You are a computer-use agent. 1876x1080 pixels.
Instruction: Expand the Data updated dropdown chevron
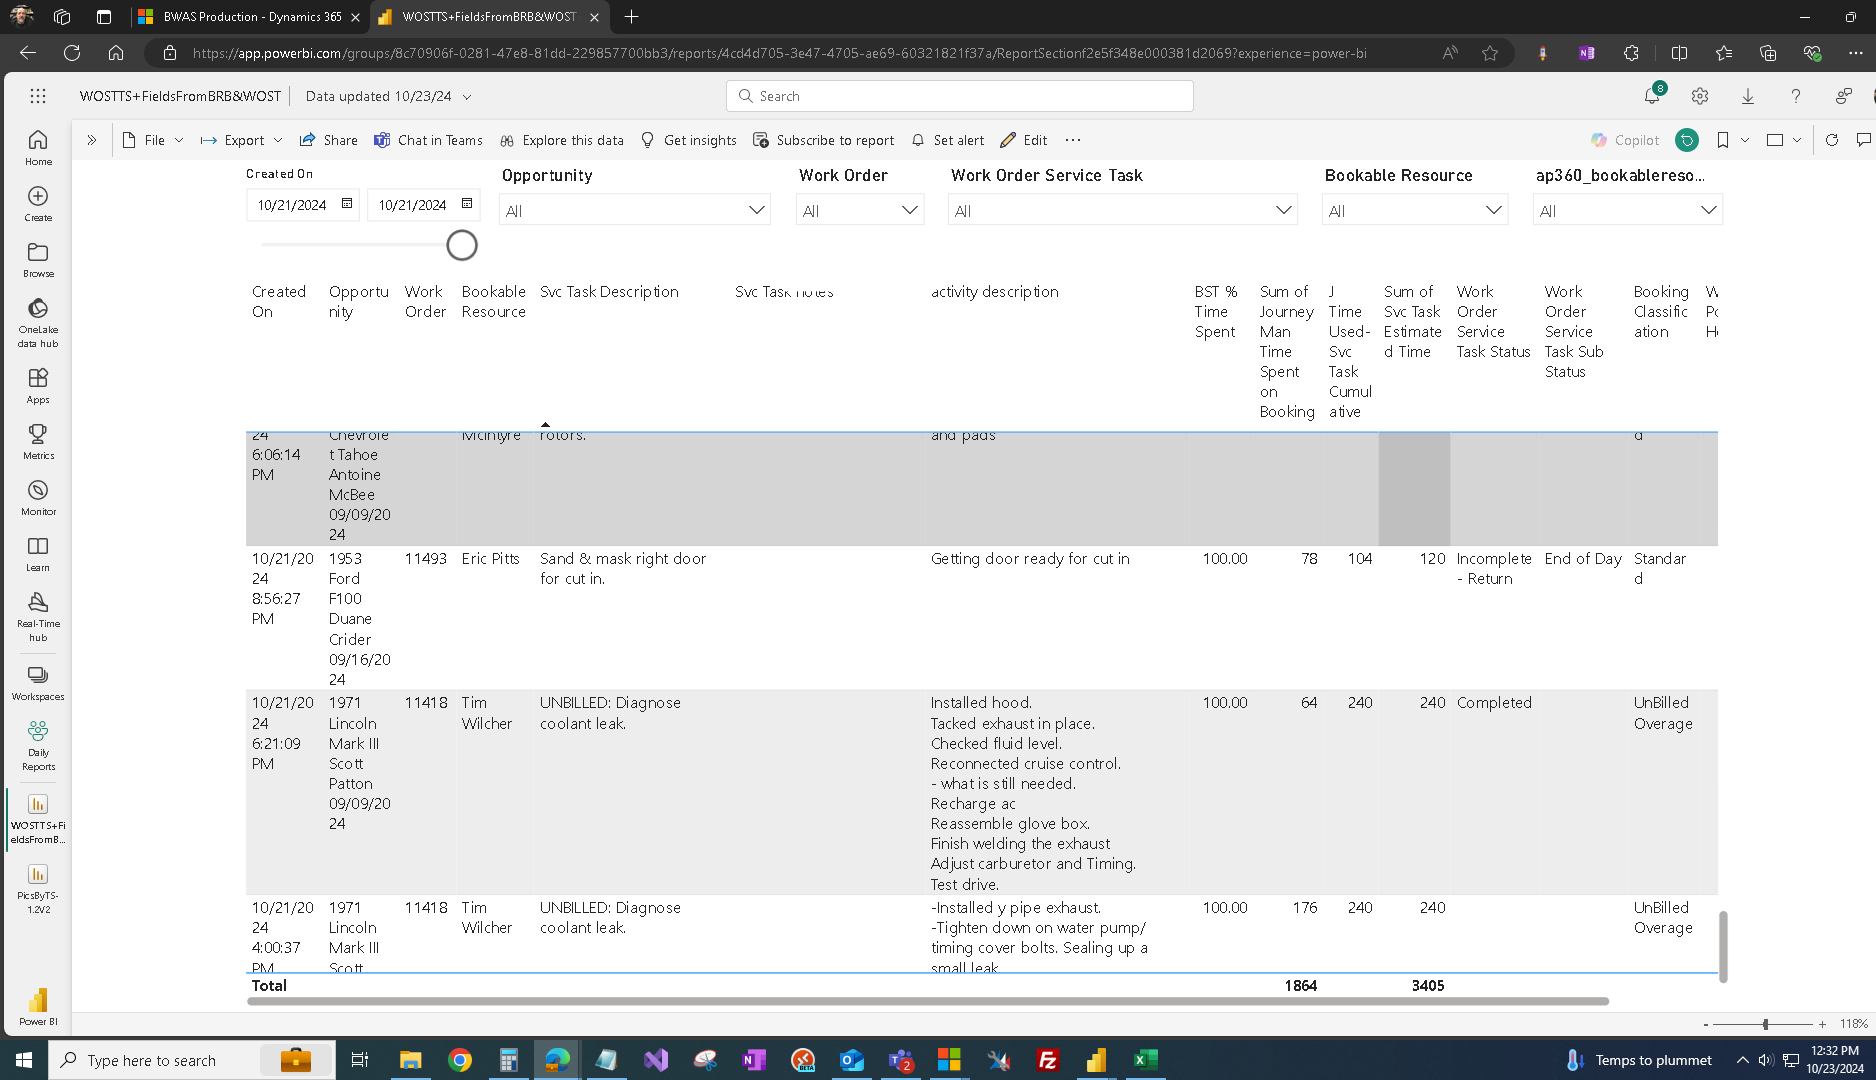[467, 97]
